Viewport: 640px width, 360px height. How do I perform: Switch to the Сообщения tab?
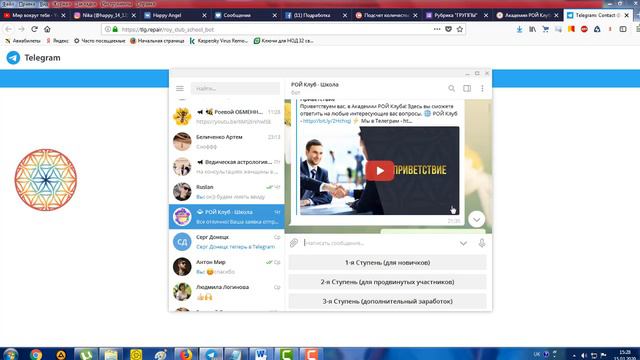pos(245,15)
